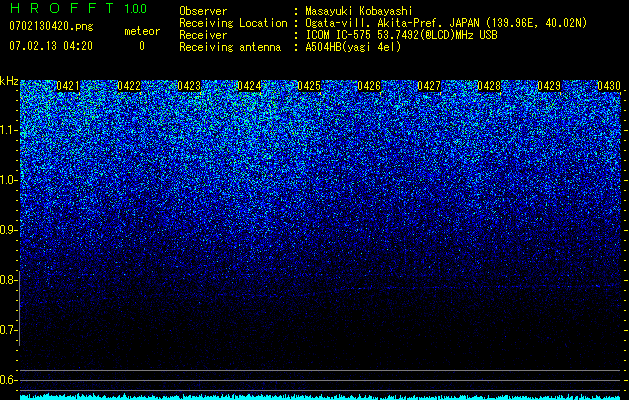This screenshot has height=400, width=629.
Task: Select the filename 0702130420.png
Action: (x=51, y=26)
